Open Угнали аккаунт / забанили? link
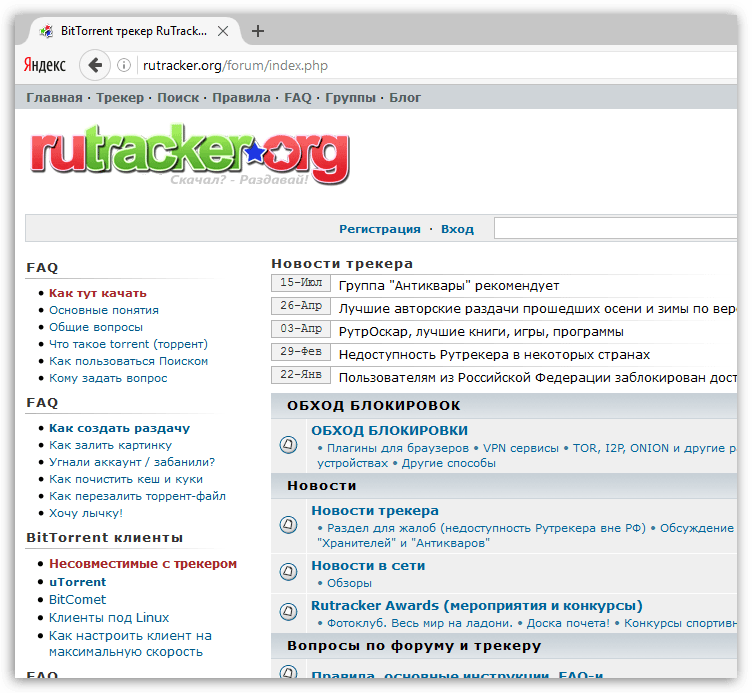752x693 pixels. coord(132,462)
